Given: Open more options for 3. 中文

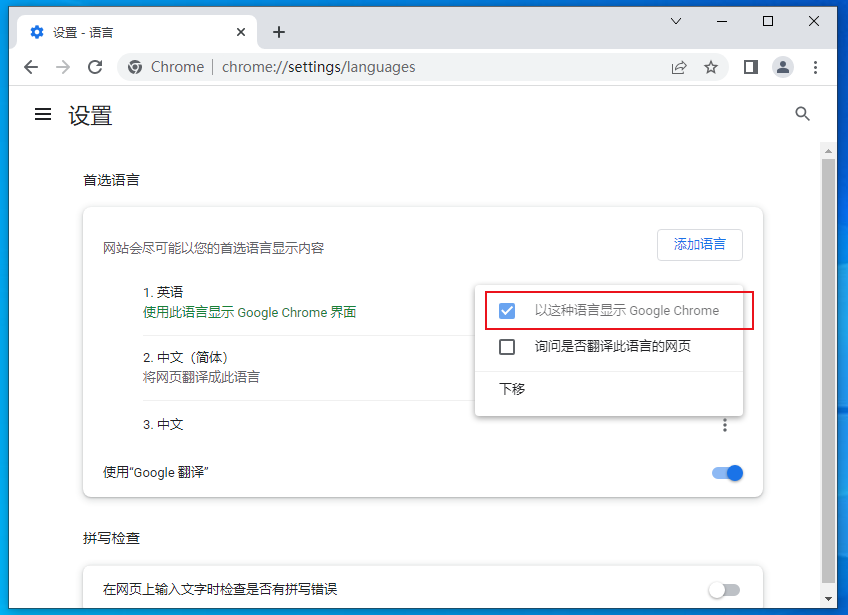Looking at the screenshot, I should click(x=725, y=425).
